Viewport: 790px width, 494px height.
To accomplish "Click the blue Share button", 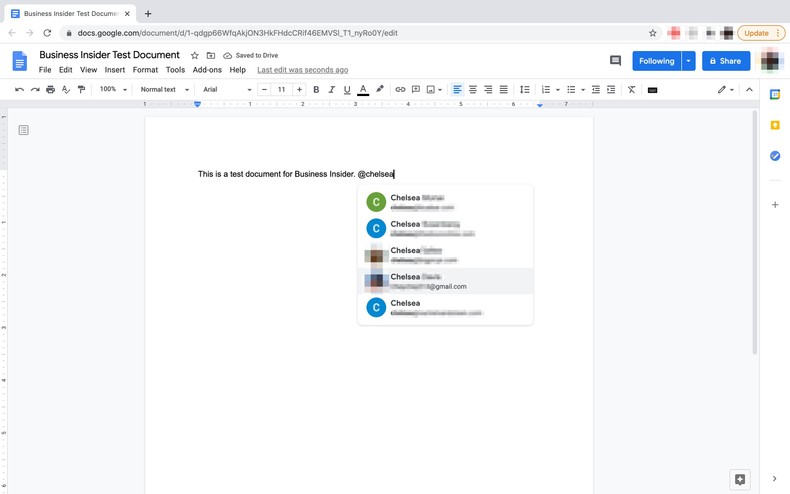I will pos(726,61).
